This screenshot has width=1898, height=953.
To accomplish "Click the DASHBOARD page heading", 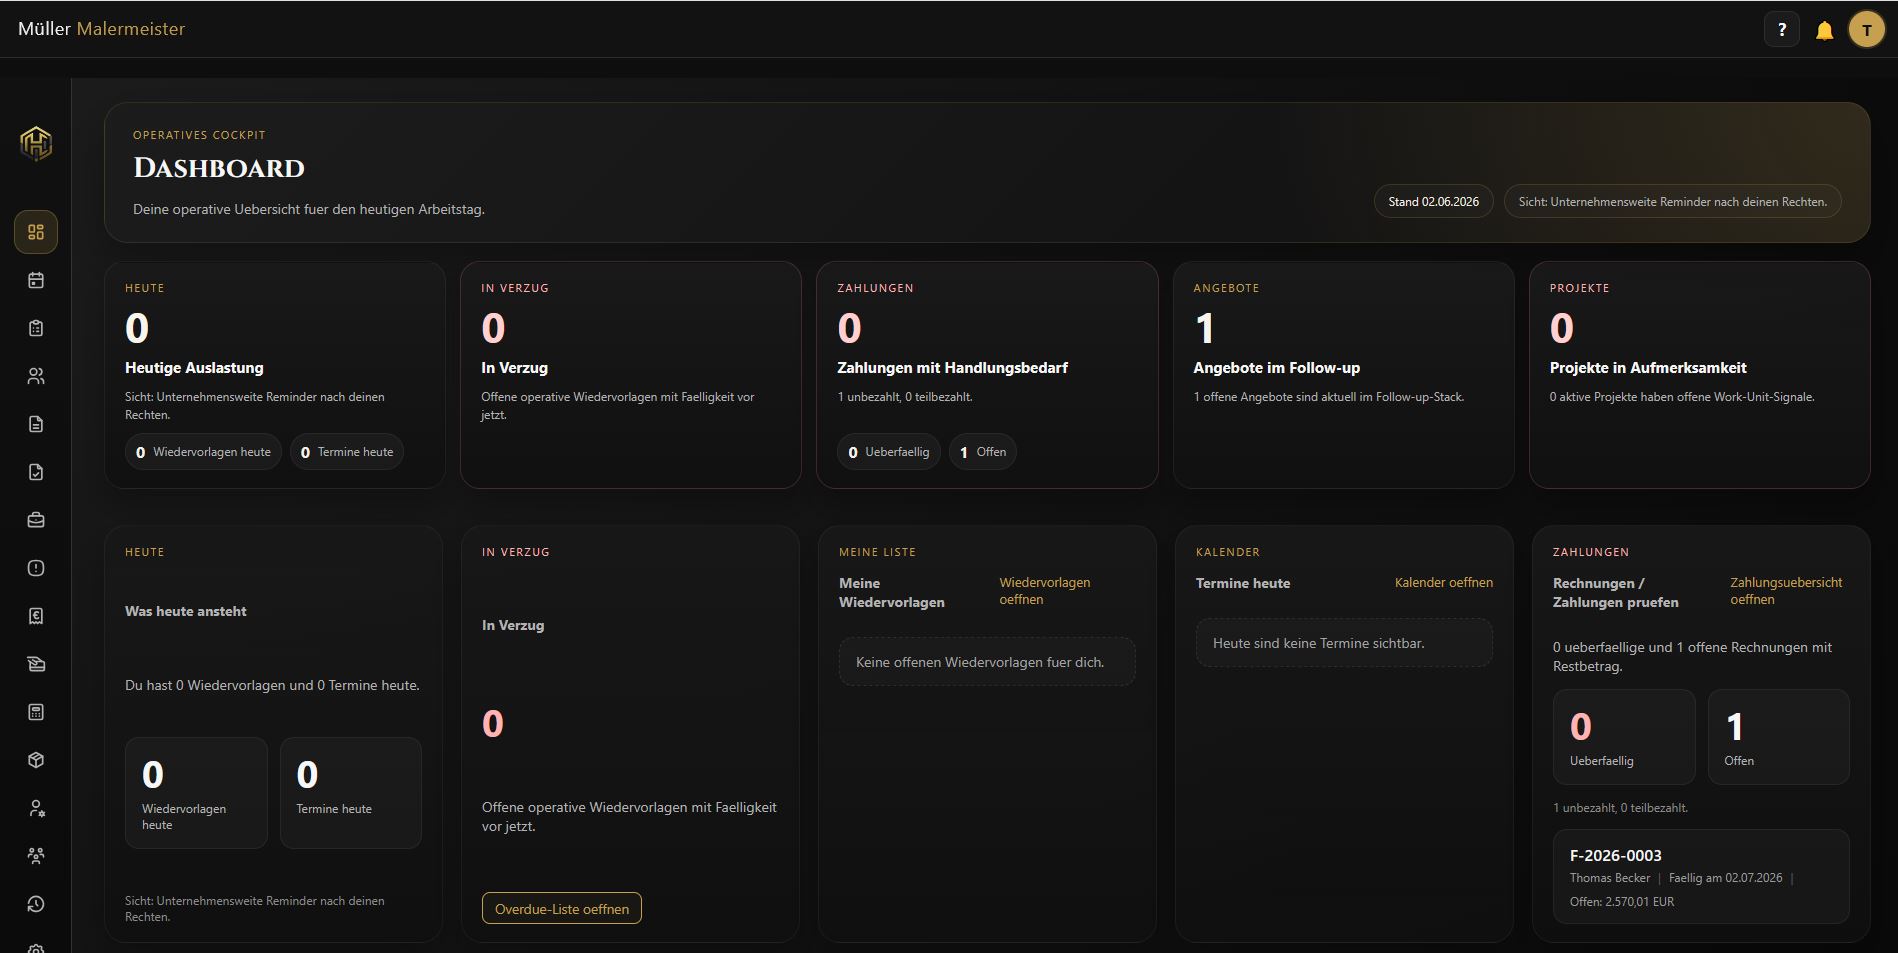I will pos(219,168).
